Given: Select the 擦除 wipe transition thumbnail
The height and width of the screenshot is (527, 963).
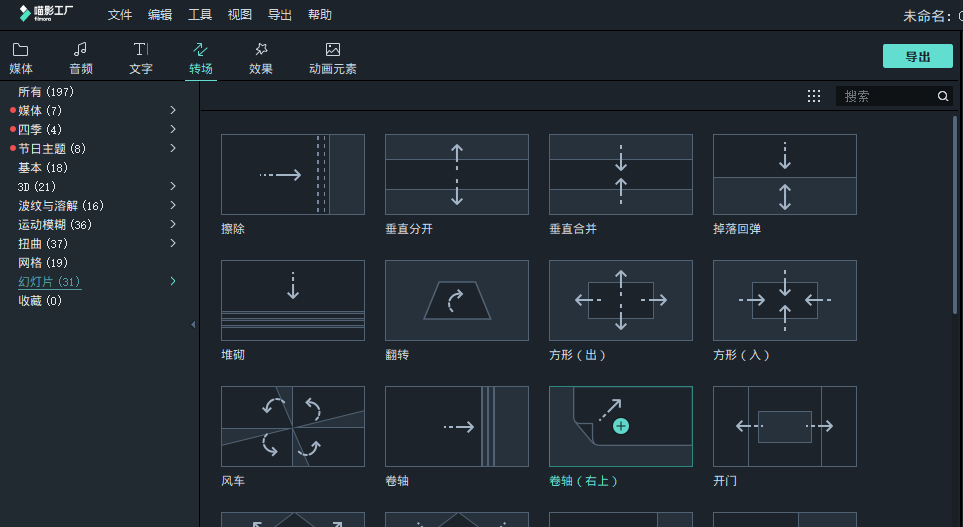Looking at the screenshot, I should point(293,174).
